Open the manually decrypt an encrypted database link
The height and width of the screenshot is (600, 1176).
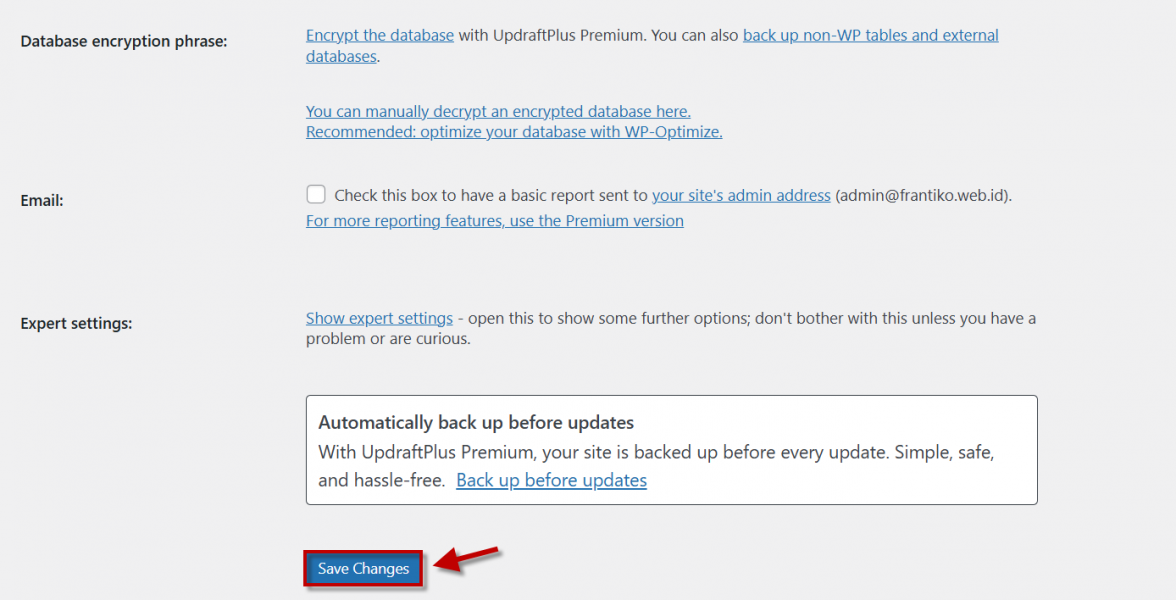pyautogui.click(x=498, y=111)
